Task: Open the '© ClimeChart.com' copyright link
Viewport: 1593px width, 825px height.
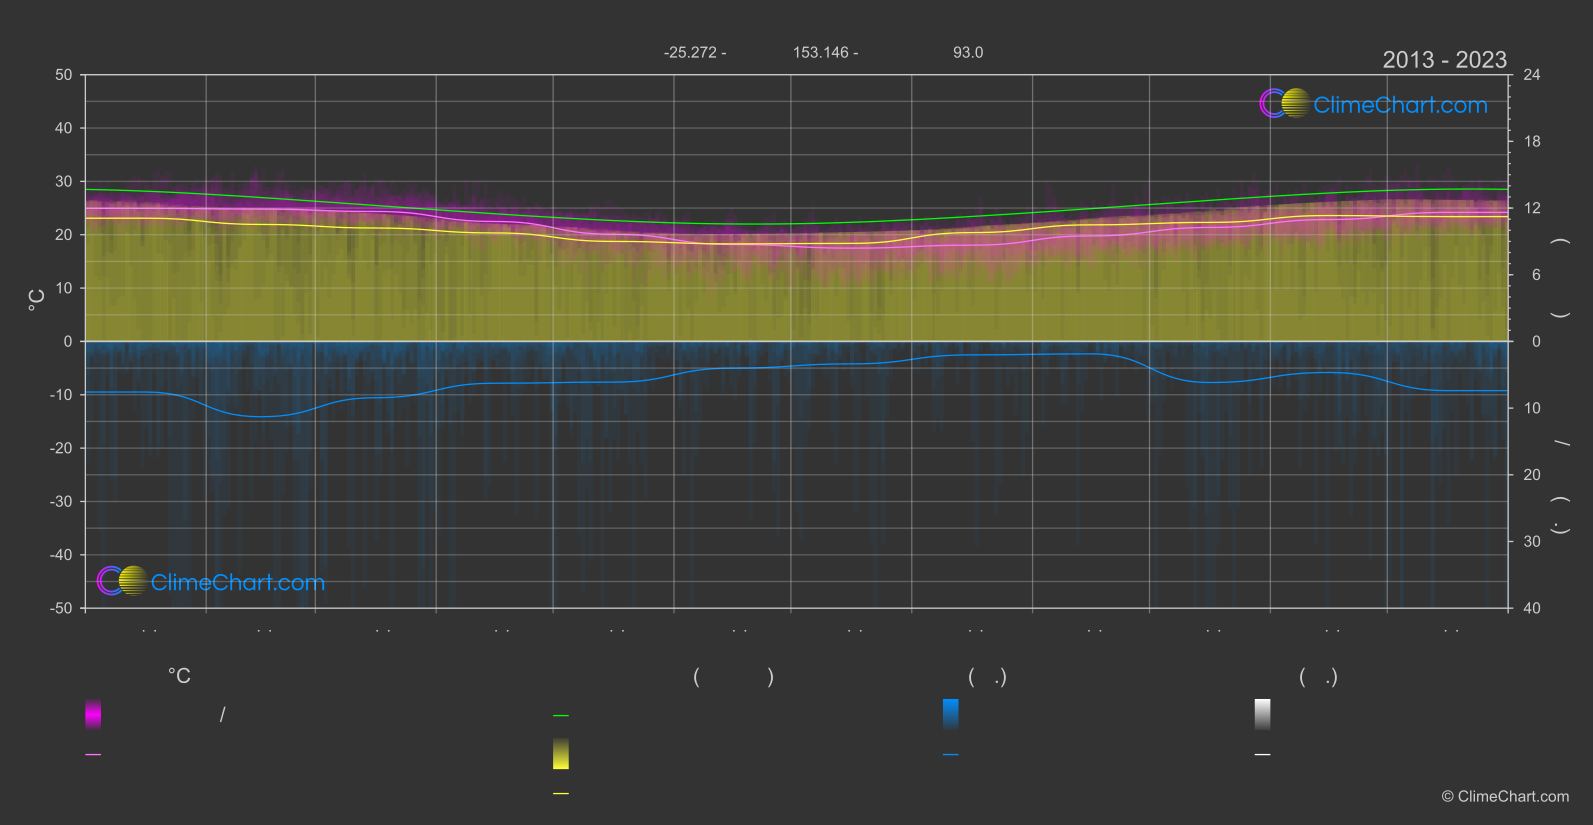Action: point(1505,796)
